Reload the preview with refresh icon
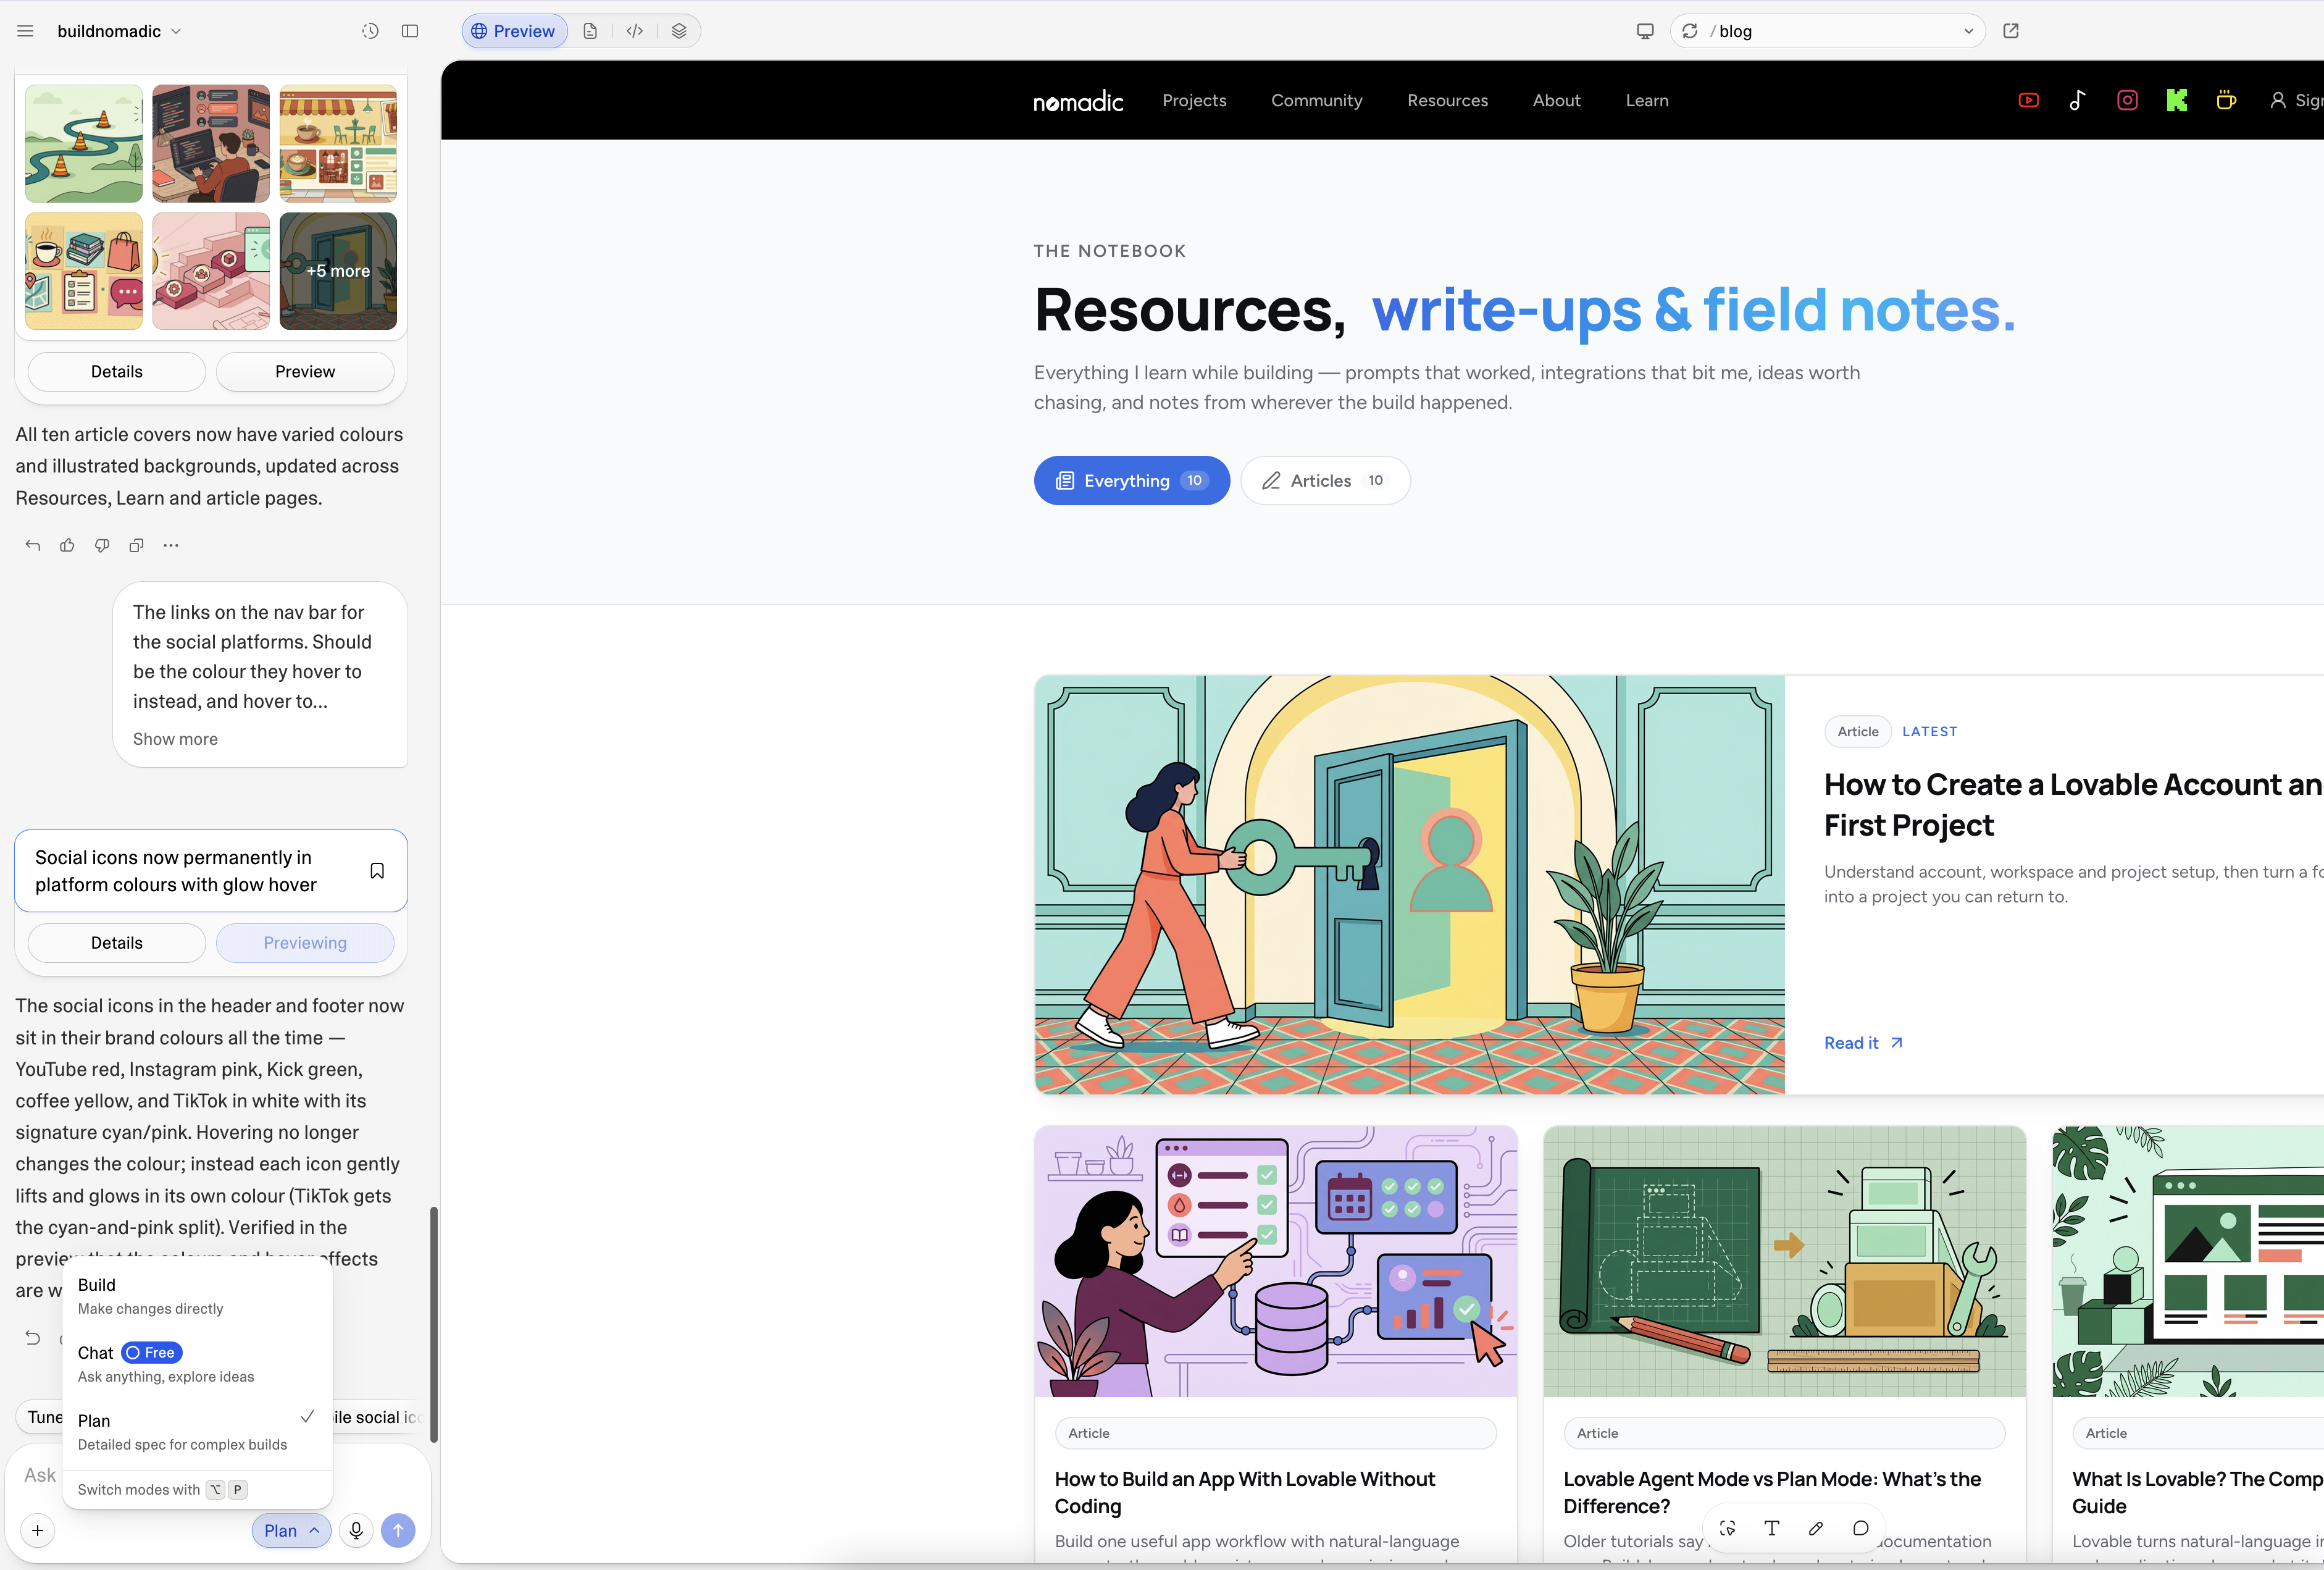The height and width of the screenshot is (1570, 2324). point(1690,31)
